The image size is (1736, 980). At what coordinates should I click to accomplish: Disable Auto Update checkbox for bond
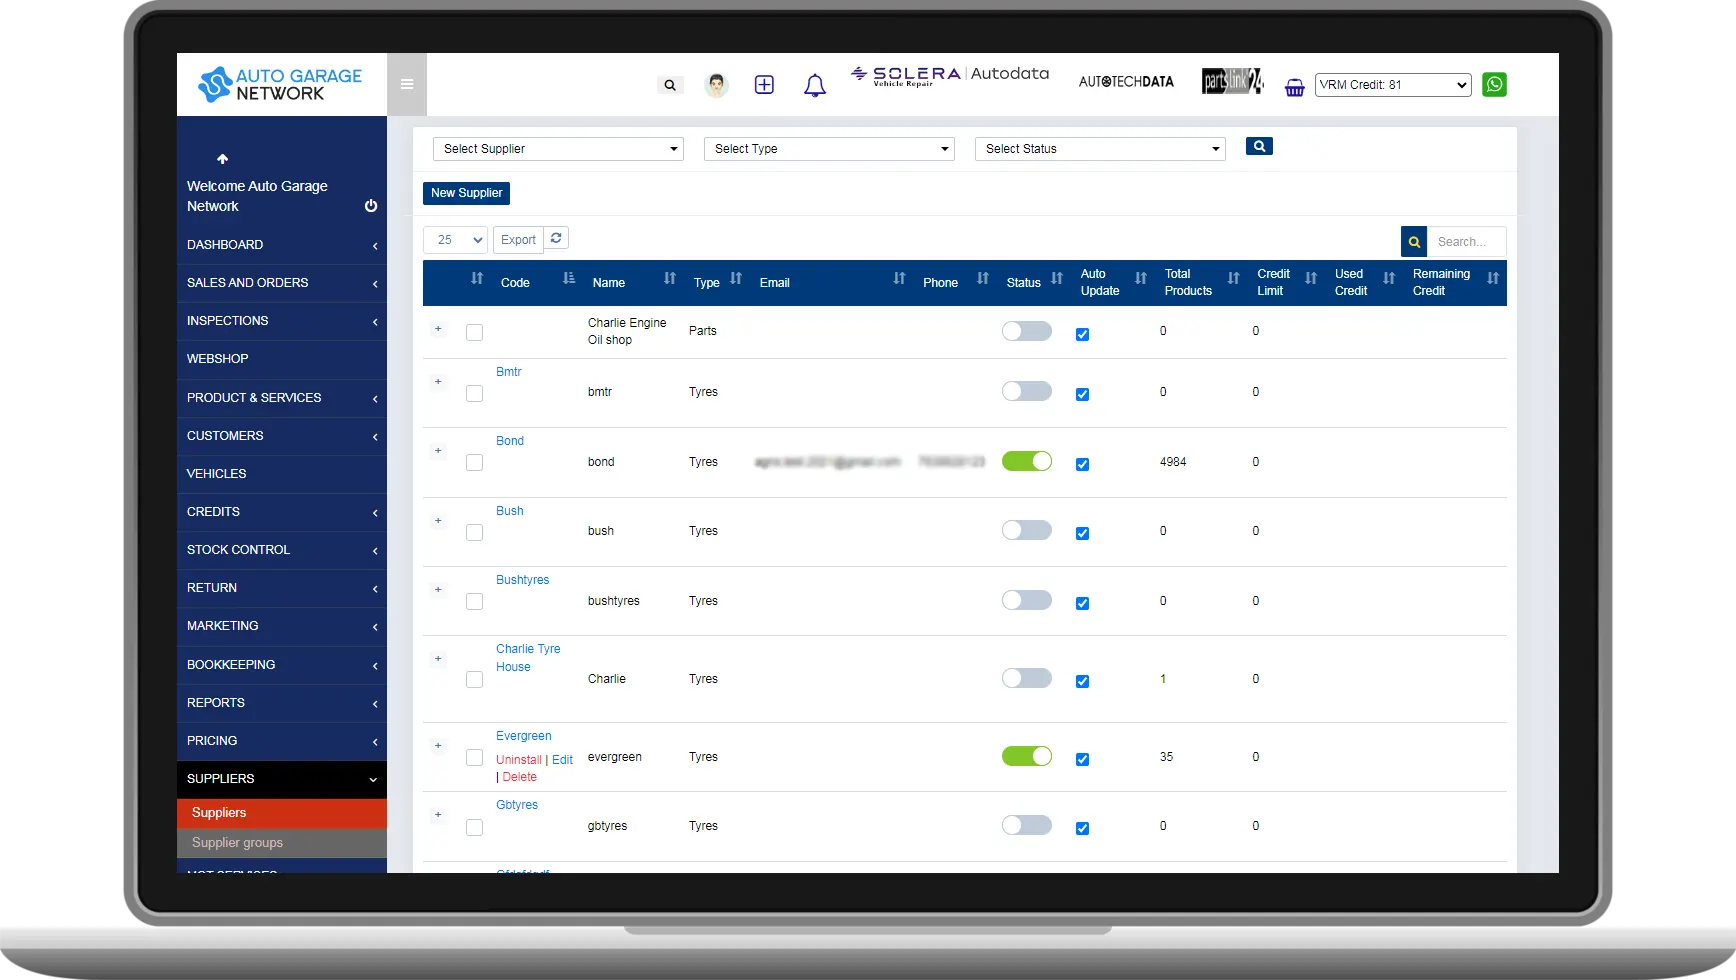point(1082,463)
